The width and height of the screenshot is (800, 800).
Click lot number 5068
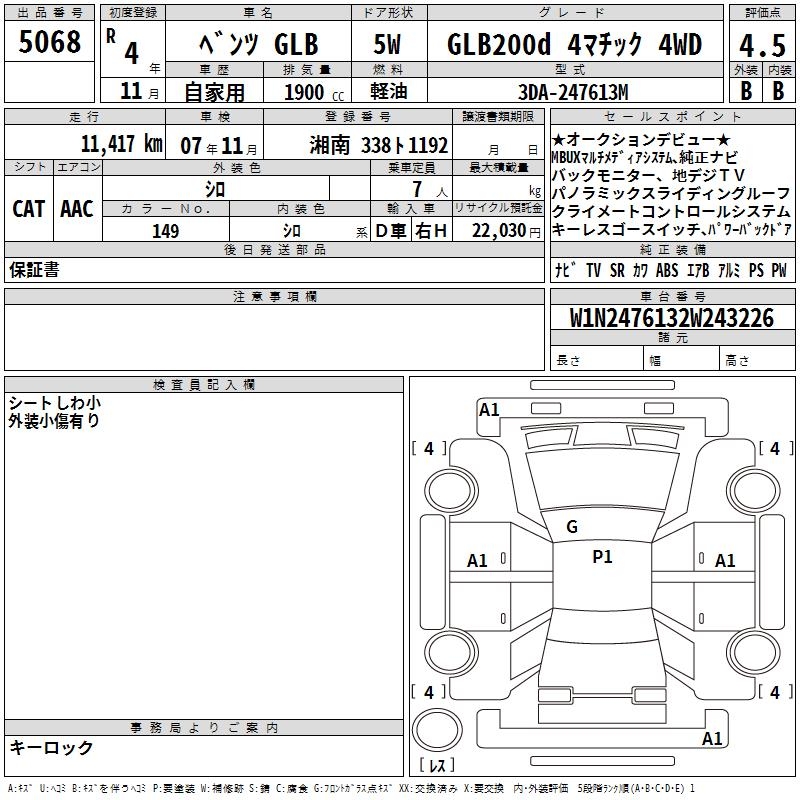[50, 43]
